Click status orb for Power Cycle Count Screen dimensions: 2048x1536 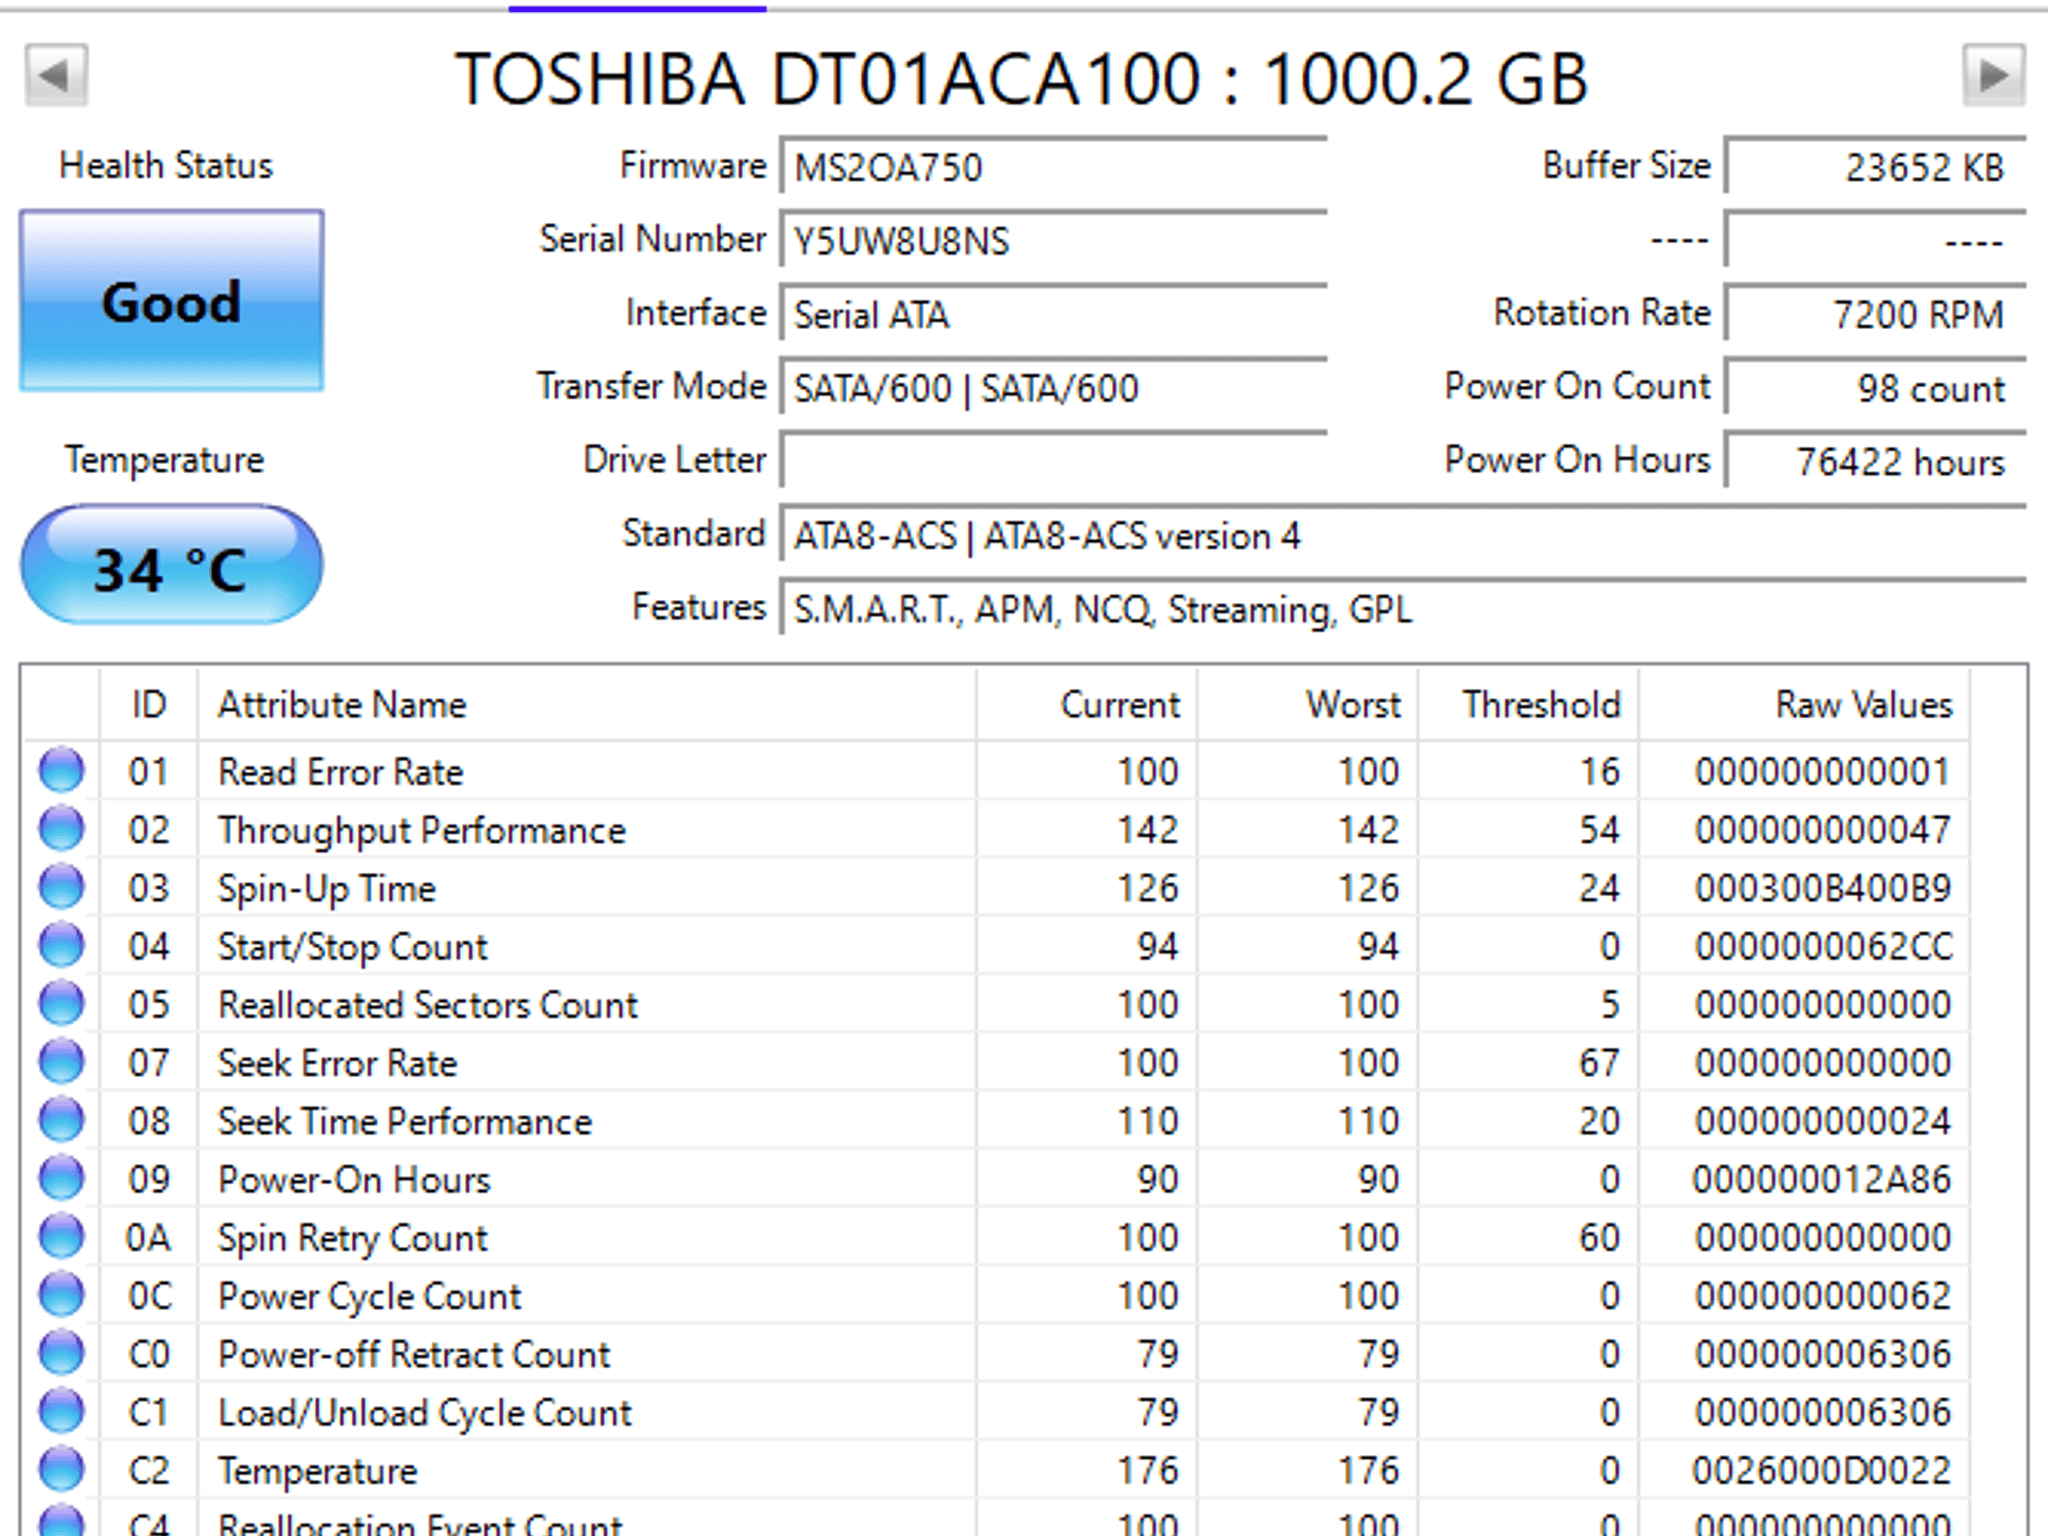tap(62, 1295)
